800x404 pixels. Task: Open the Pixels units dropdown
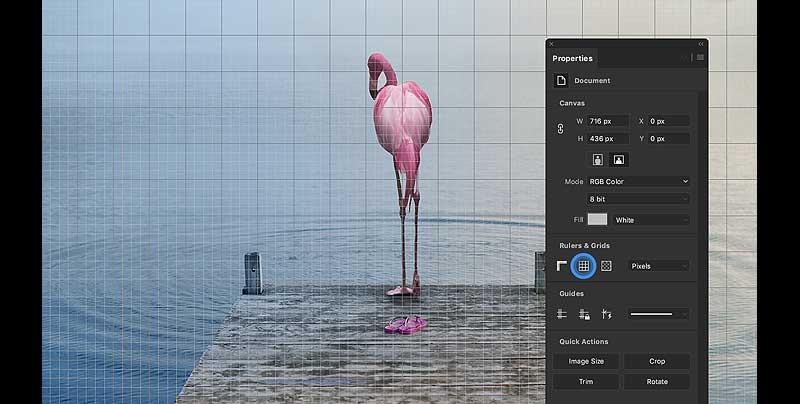pos(659,266)
